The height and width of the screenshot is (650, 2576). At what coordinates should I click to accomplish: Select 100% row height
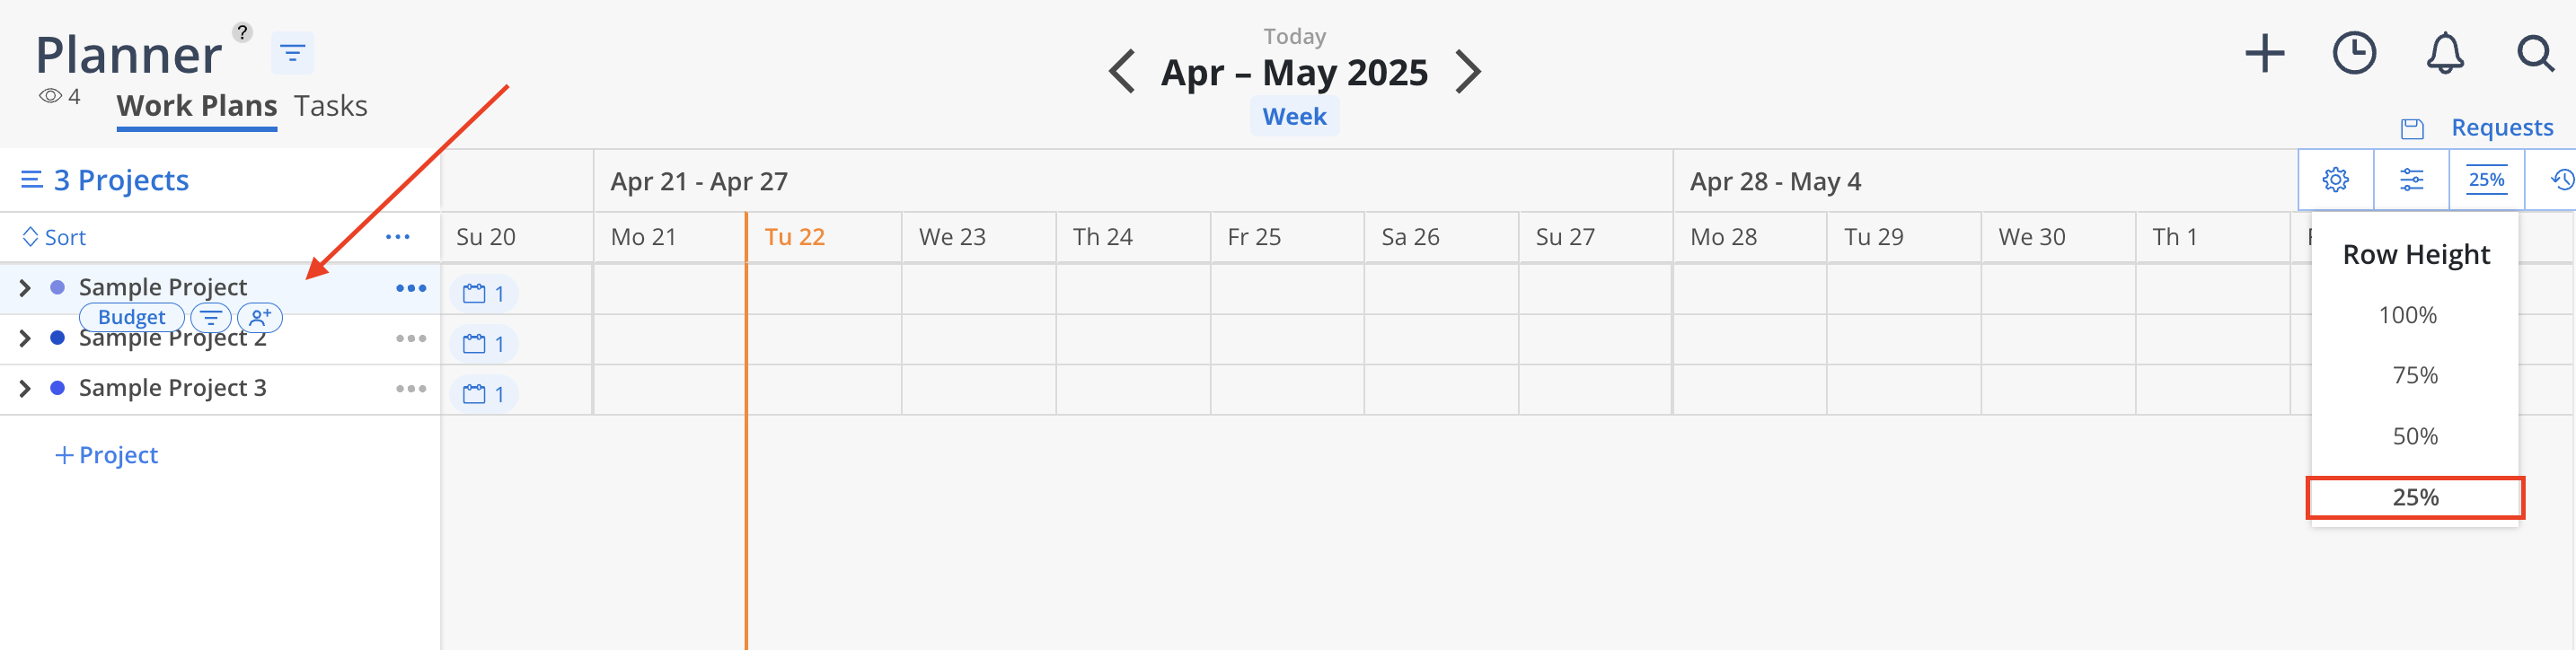click(x=2407, y=316)
